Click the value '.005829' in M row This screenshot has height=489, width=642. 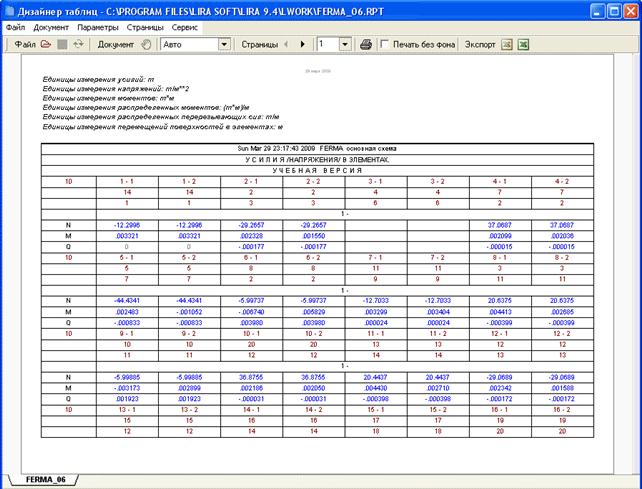pos(313,312)
